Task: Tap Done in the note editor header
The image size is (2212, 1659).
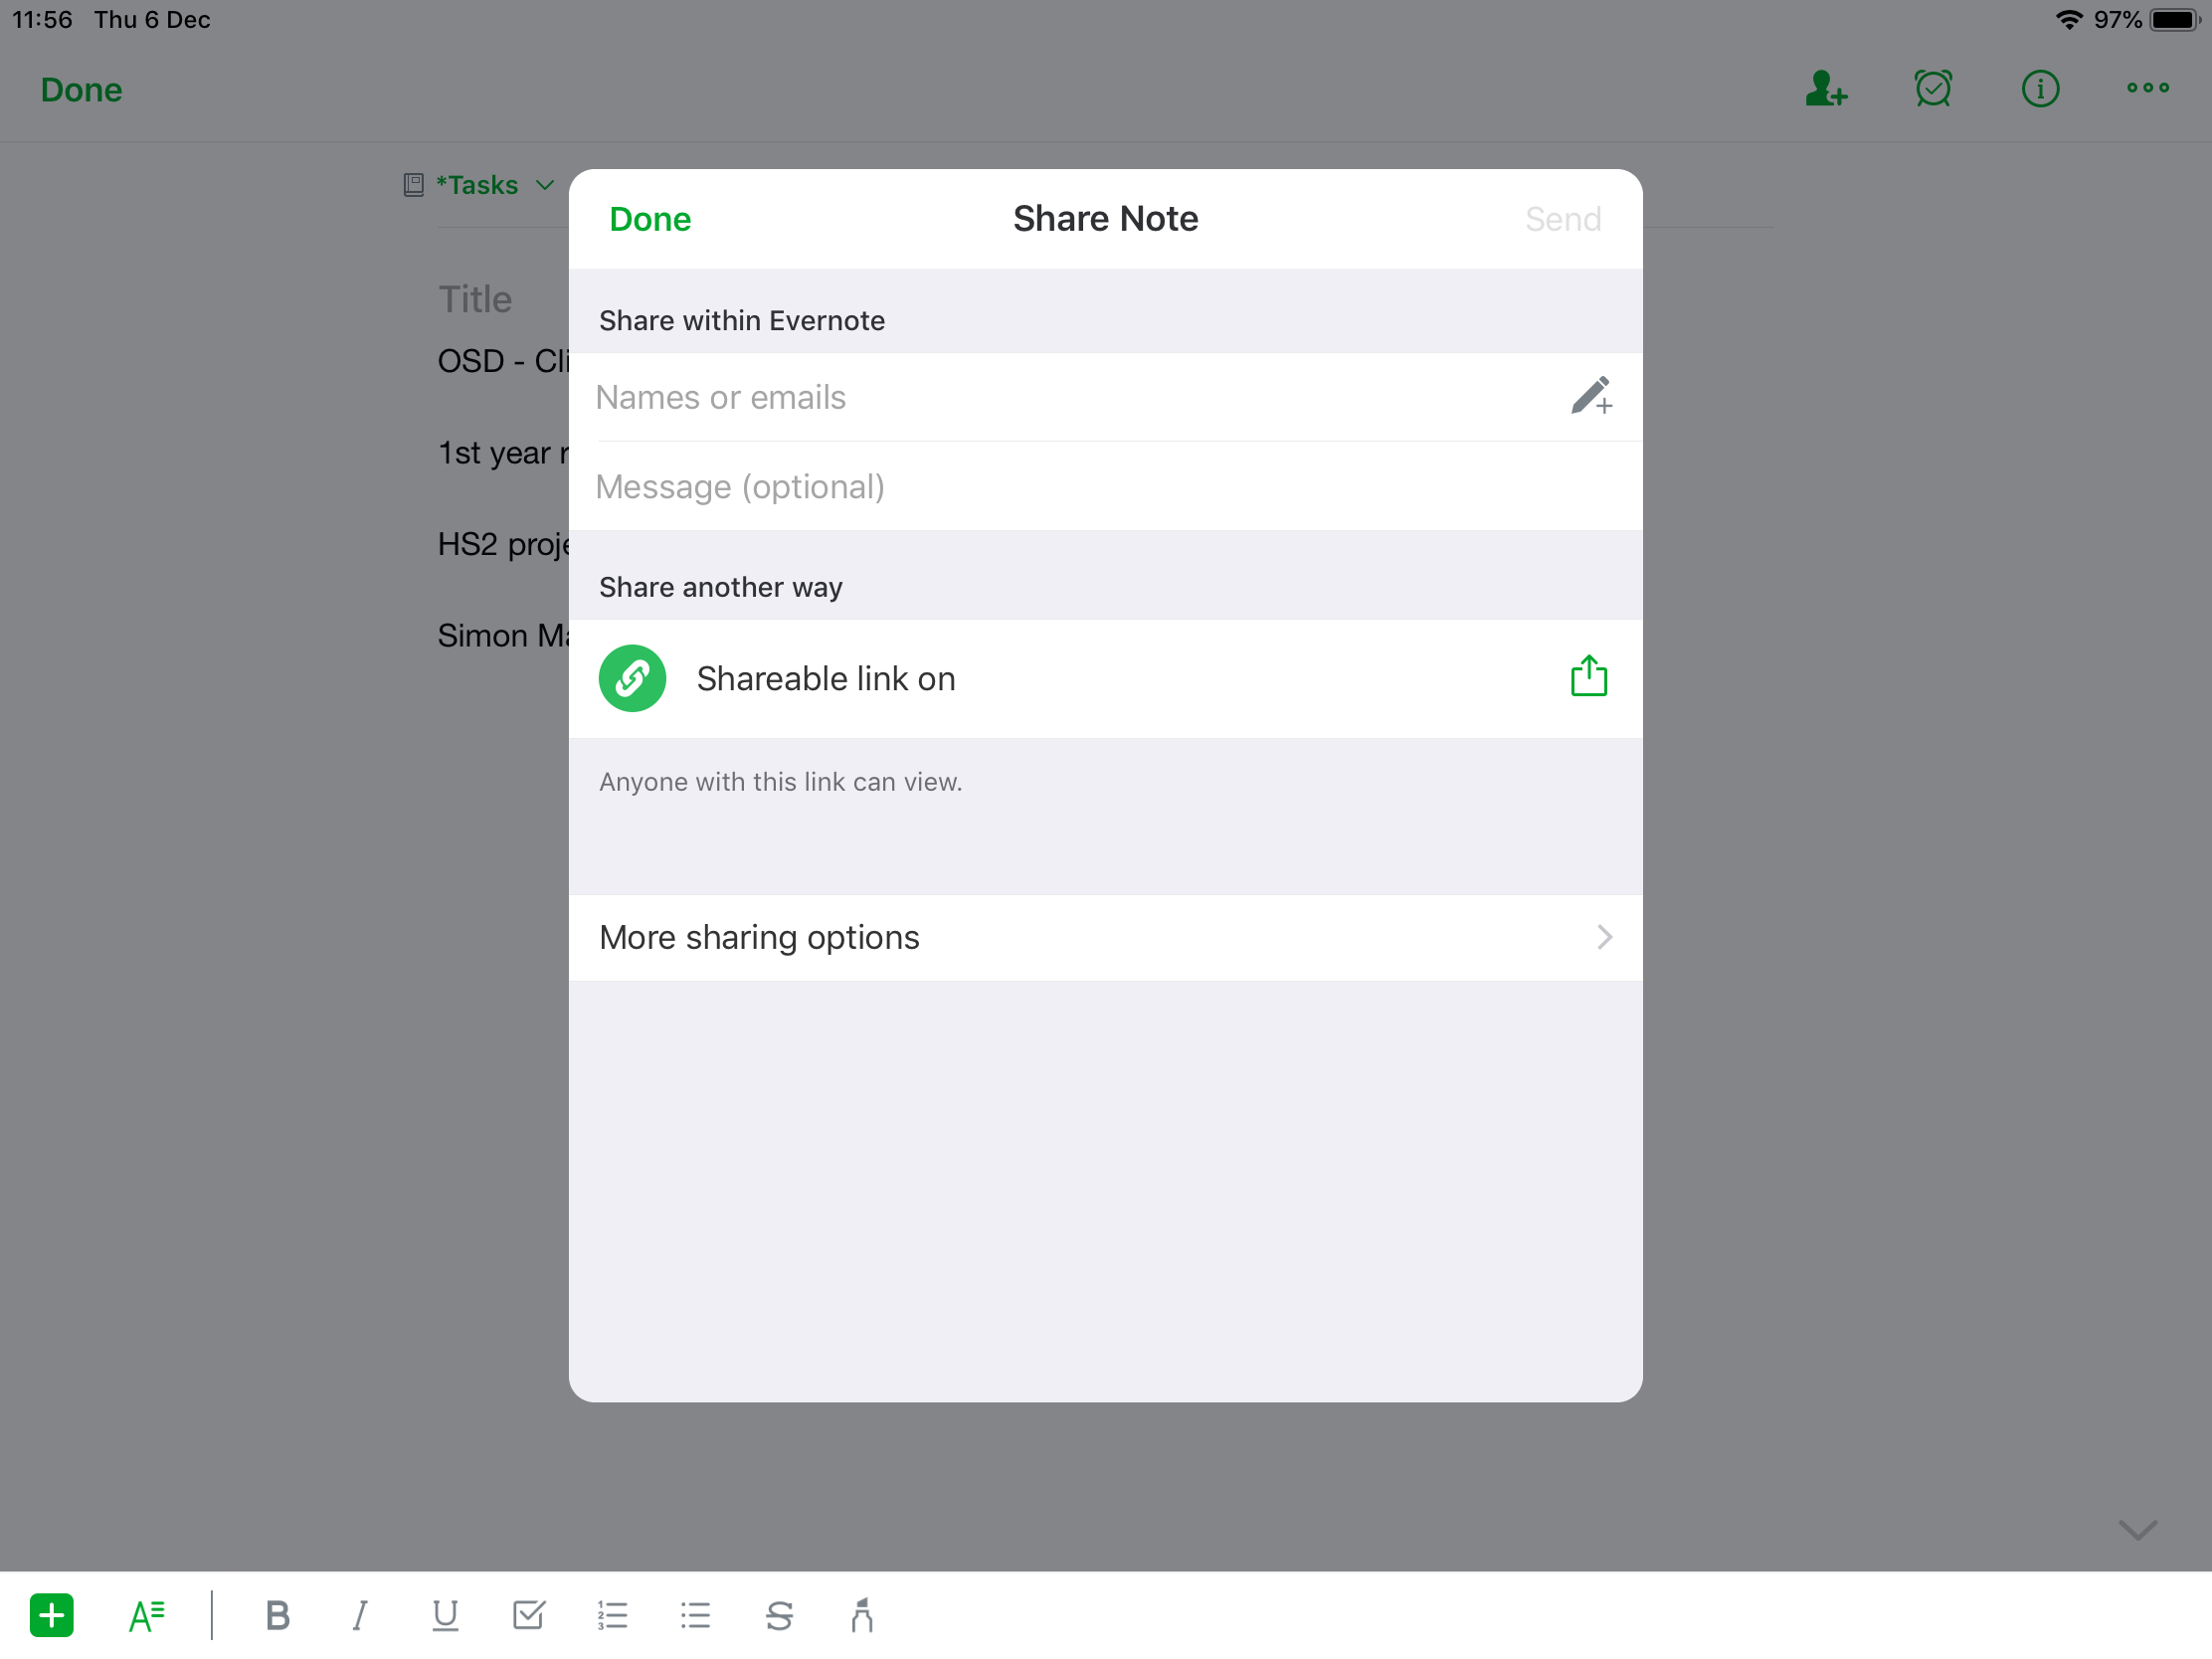Action: (x=81, y=90)
